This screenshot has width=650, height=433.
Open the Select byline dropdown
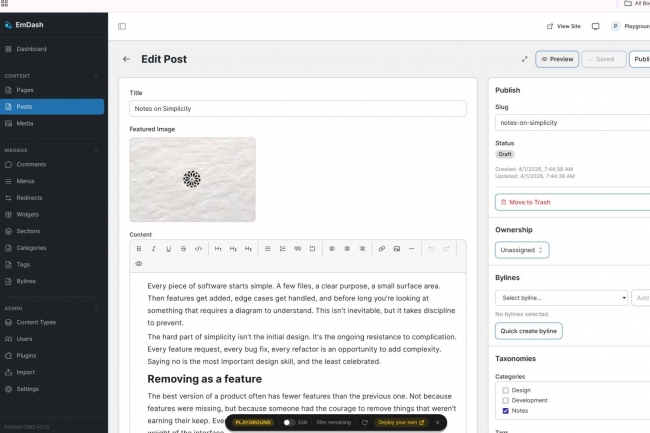click(x=561, y=297)
